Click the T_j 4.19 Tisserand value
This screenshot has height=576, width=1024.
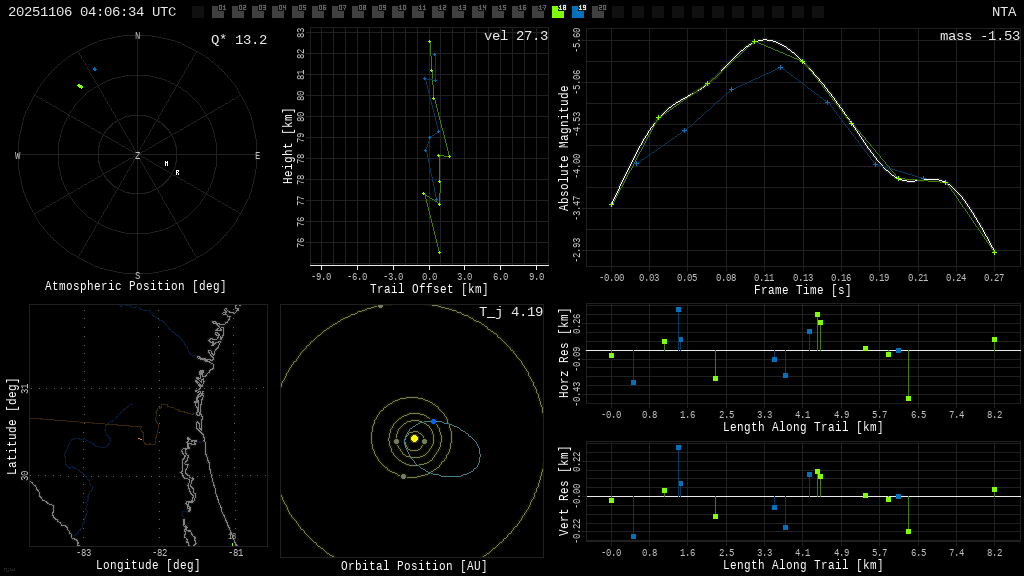511,312
